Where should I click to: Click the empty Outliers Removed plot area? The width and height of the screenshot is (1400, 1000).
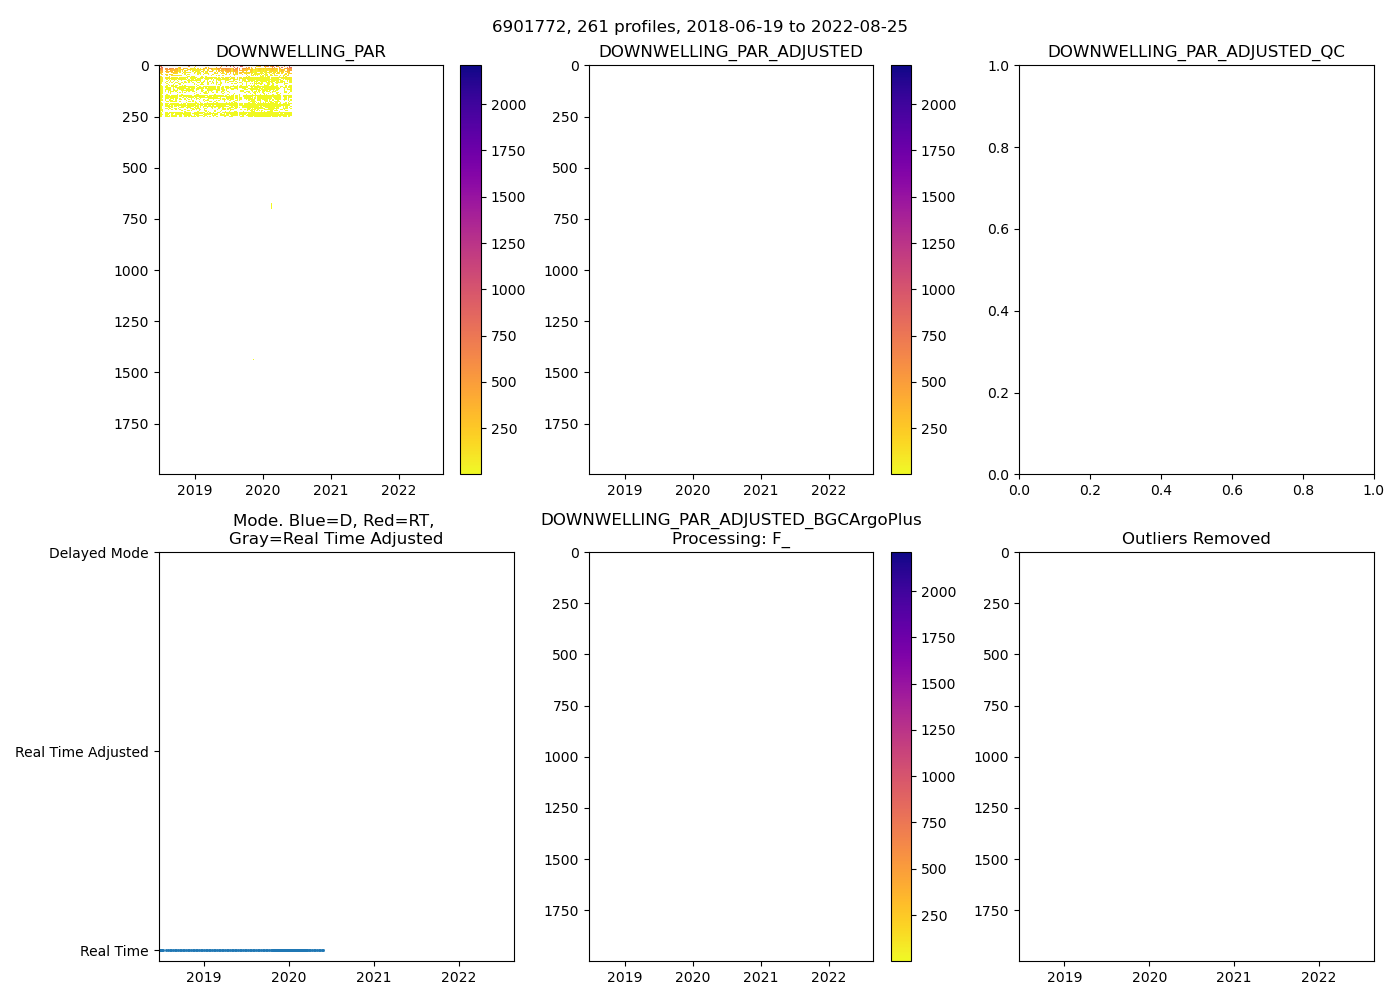(x=1195, y=757)
